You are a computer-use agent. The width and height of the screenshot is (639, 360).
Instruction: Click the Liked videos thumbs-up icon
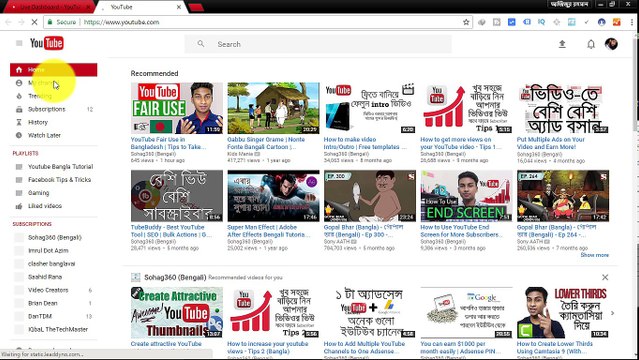pyautogui.click(x=19, y=206)
